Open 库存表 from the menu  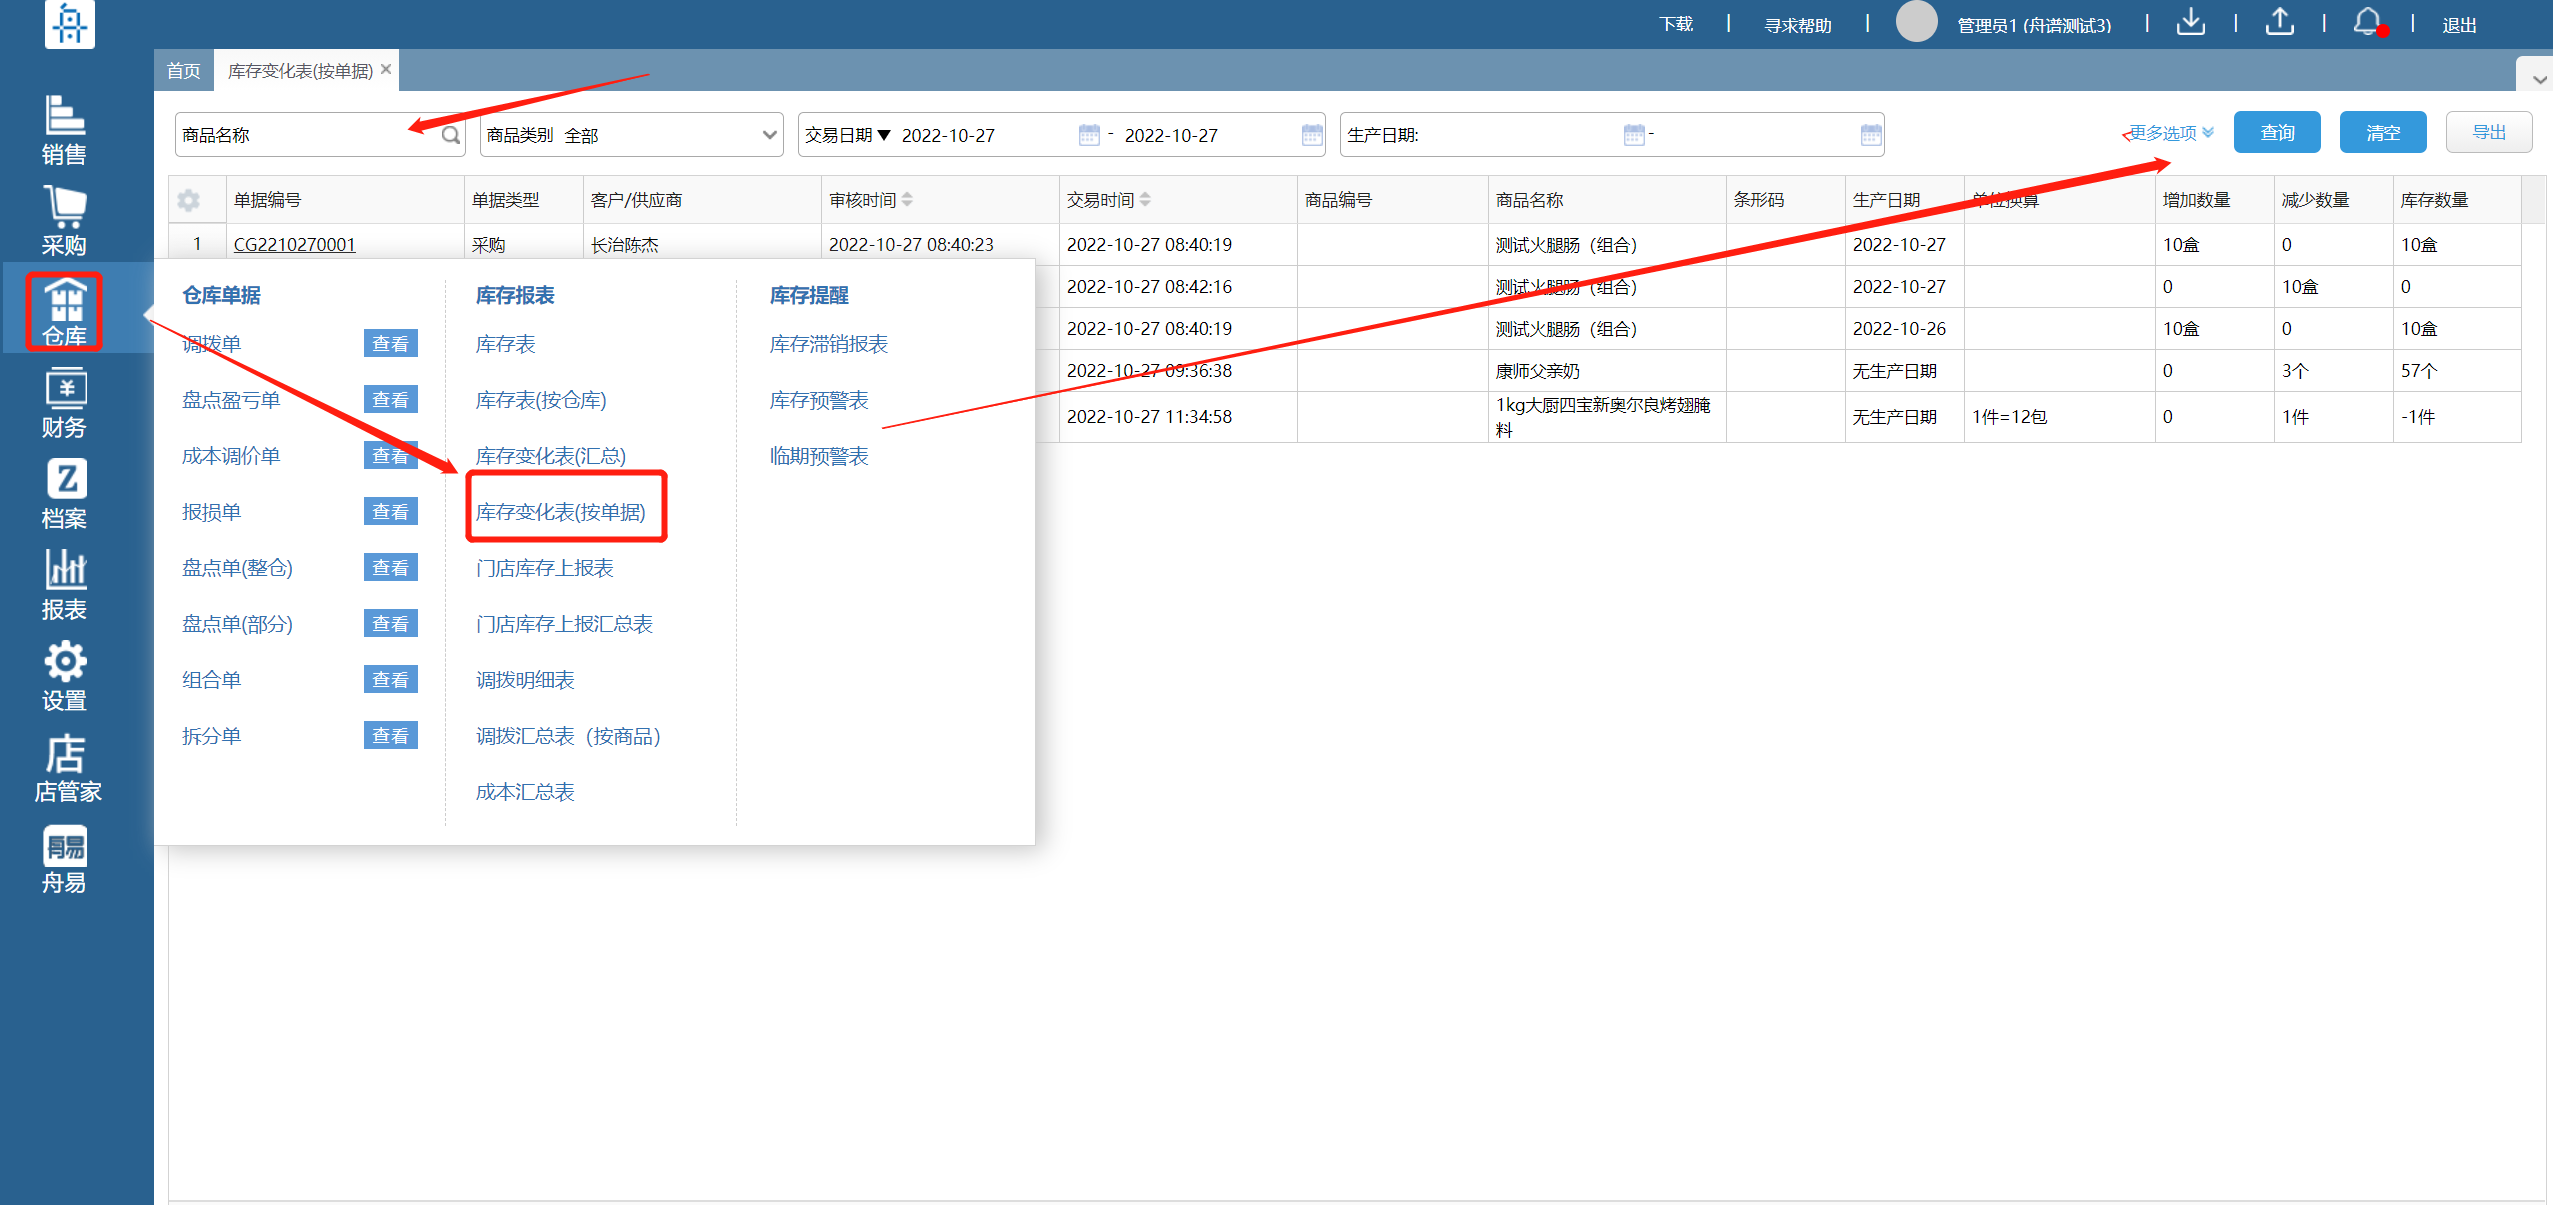pos(505,344)
